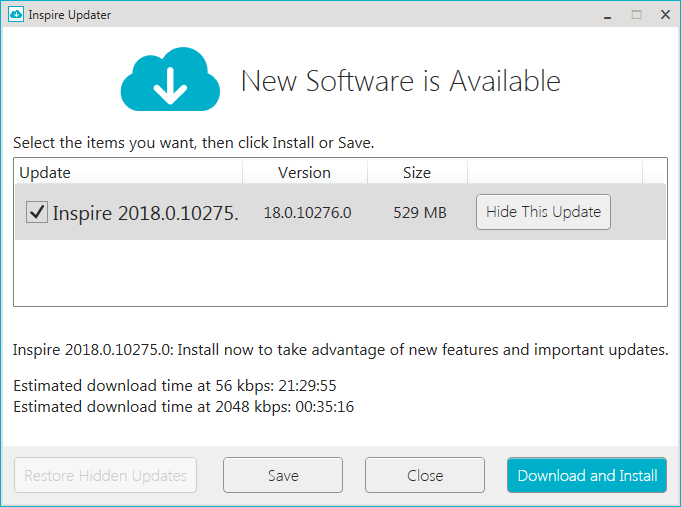Minimize the Inspire Updater window
This screenshot has height=507, width=681.
[608, 15]
